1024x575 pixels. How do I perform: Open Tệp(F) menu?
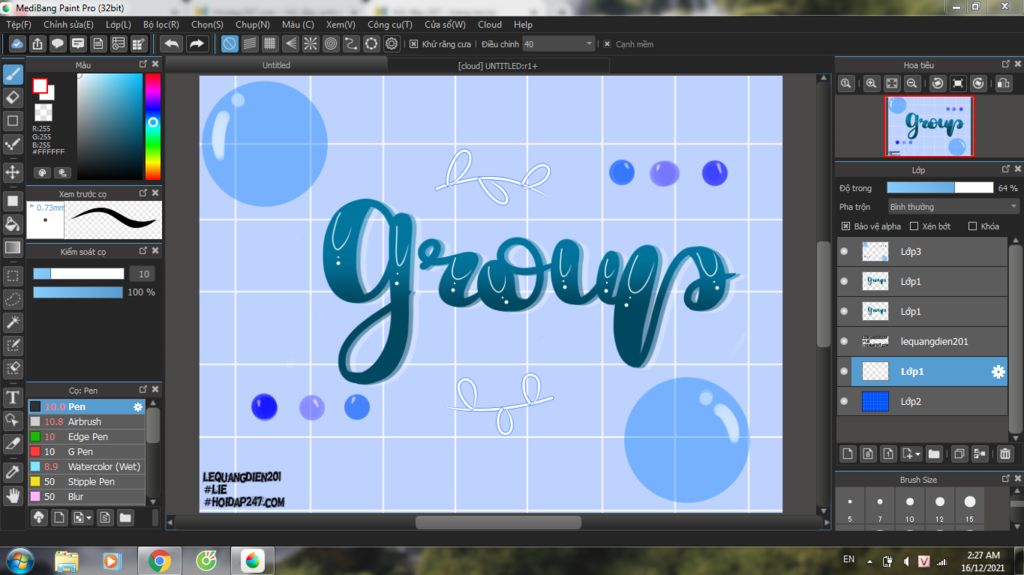tap(19, 24)
